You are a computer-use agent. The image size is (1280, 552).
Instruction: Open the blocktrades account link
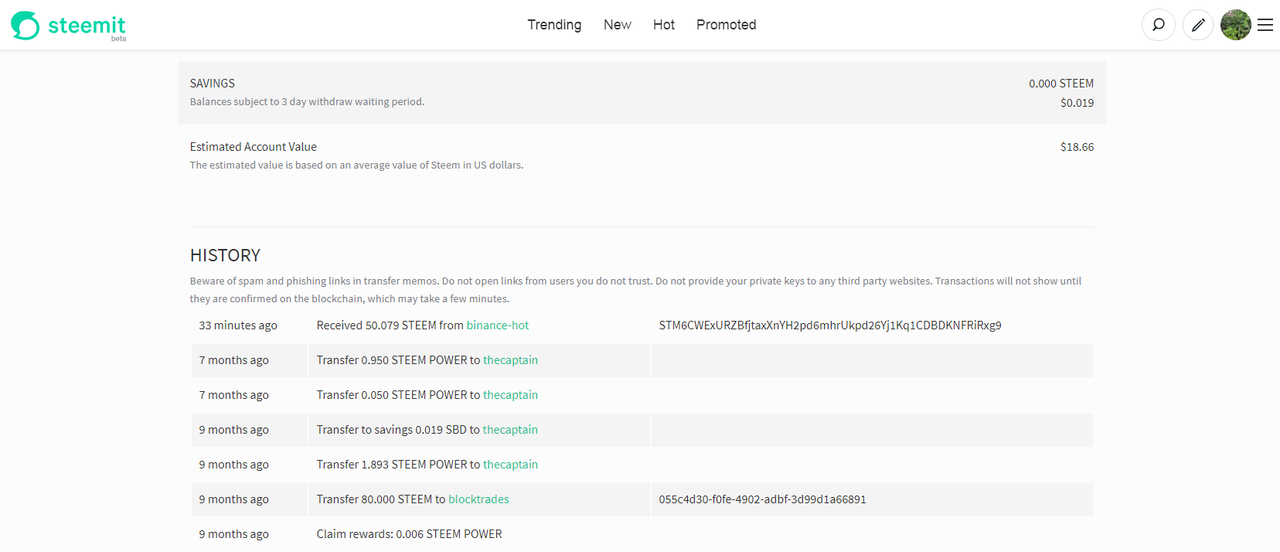[x=478, y=499]
